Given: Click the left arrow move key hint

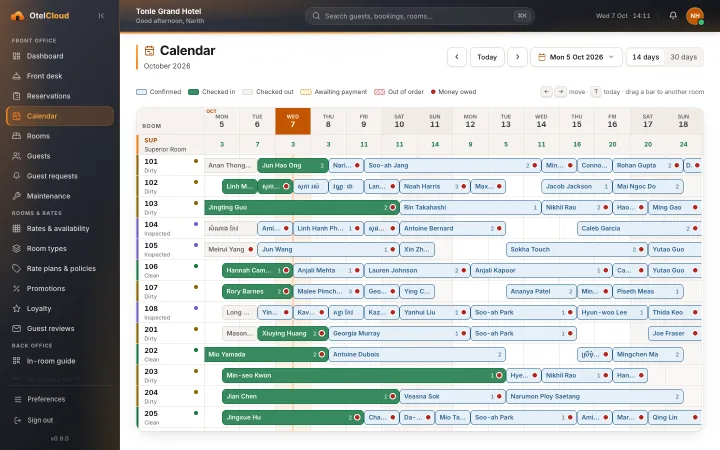Looking at the screenshot, I should (x=546, y=92).
